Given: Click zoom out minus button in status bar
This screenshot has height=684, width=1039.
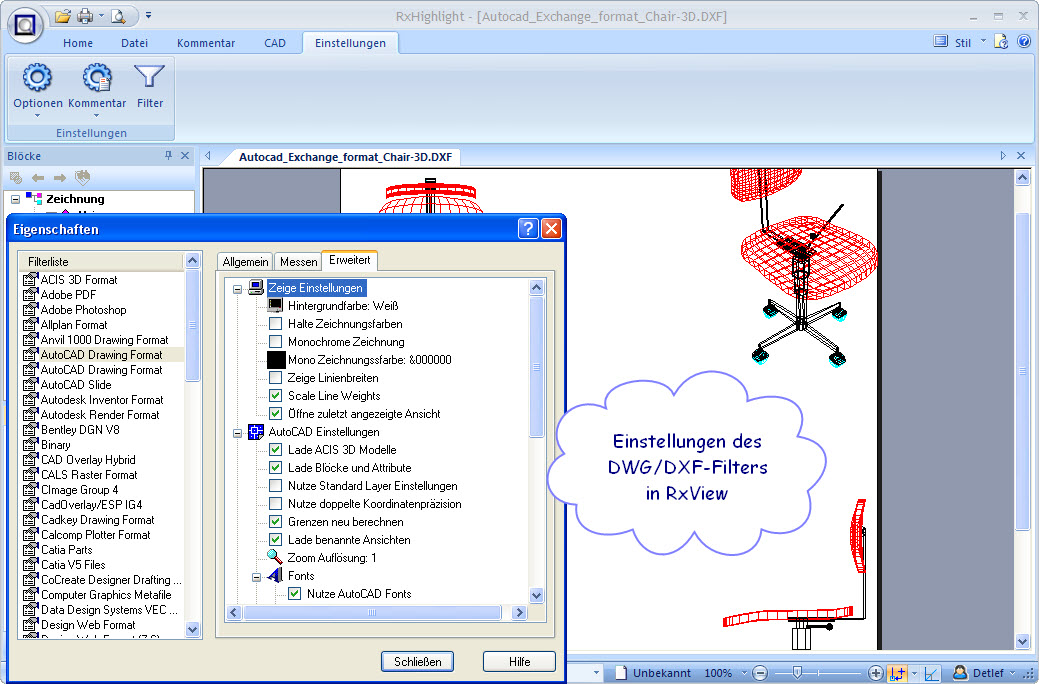Looking at the screenshot, I should 760,673.
